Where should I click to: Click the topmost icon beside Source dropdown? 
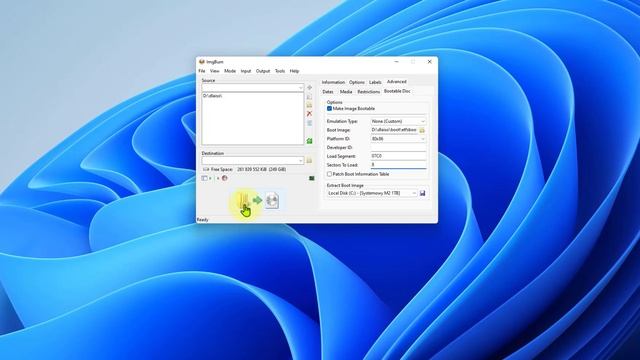click(309, 88)
